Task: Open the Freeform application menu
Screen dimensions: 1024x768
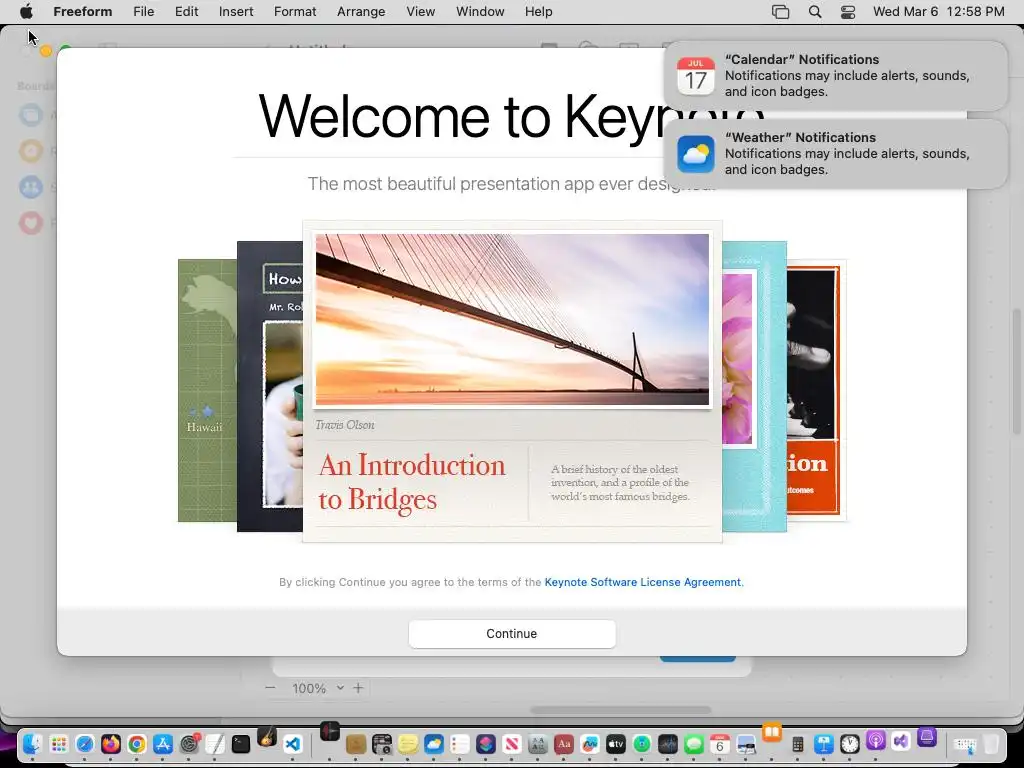Action: (82, 12)
